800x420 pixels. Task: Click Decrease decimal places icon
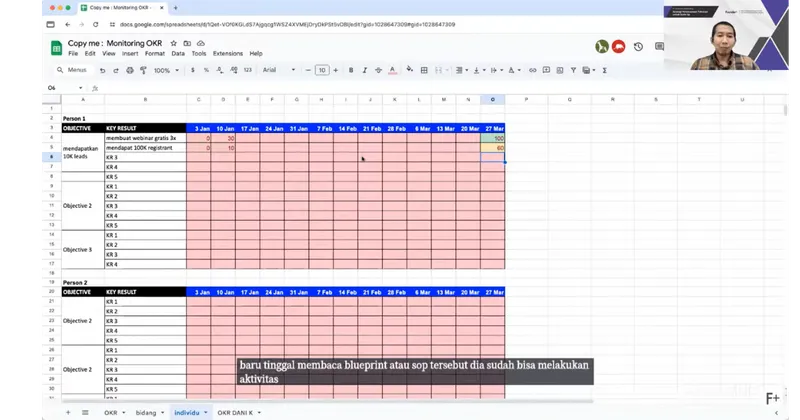point(220,70)
